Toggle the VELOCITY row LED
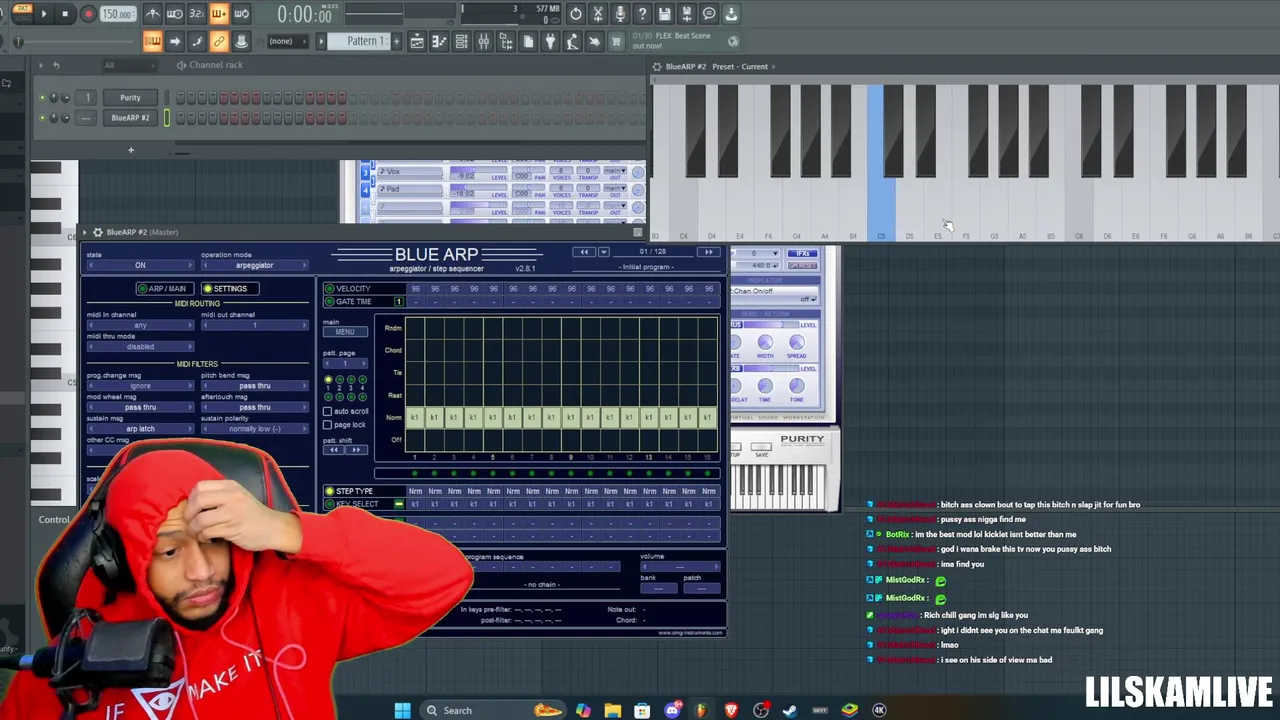1280x720 pixels. click(x=330, y=288)
